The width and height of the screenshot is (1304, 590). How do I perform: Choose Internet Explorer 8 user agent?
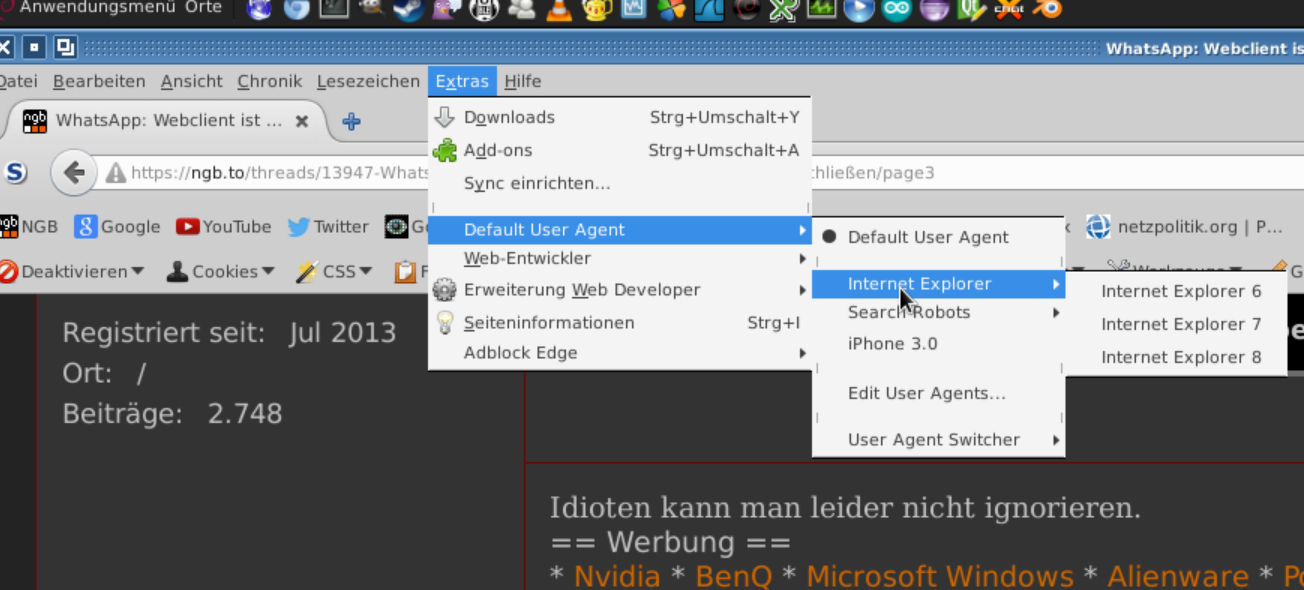pyautogui.click(x=1180, y=357)
